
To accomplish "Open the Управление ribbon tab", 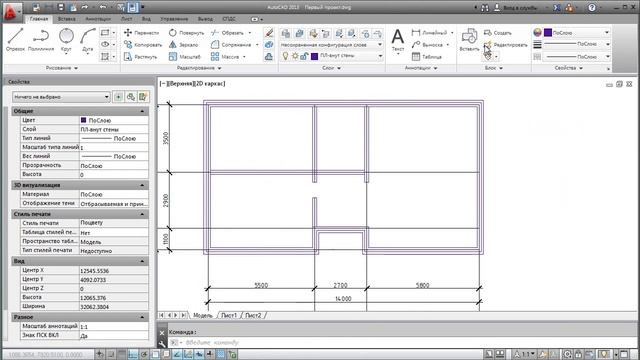I will pyautogui.click(x=174, y=19).
